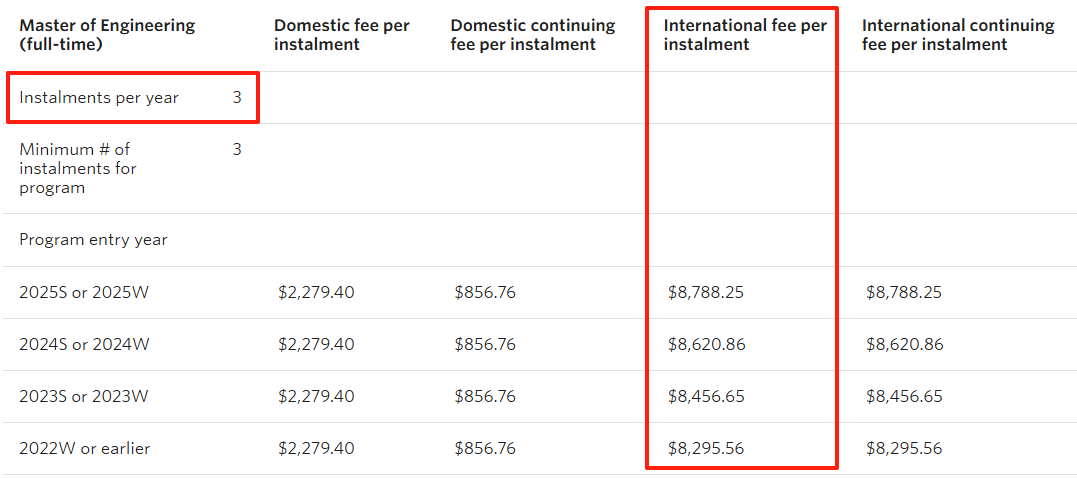This screenshot has height=479, width=1077.
Task: Click the $8,295.56 international fee per instalment
Action: click(x=705, y=449)
